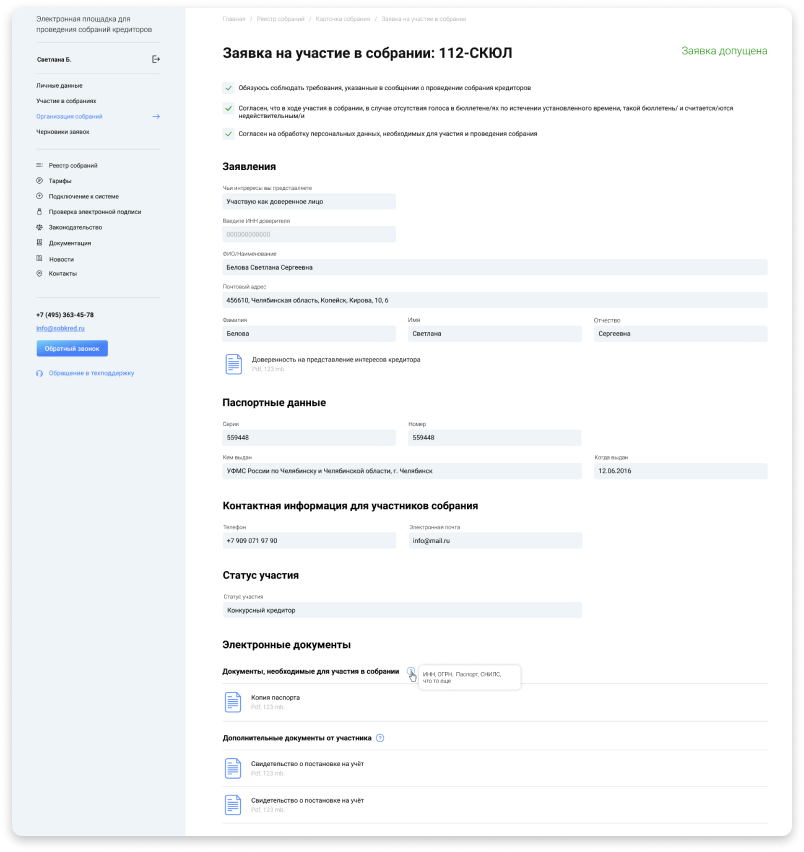Toggle the meeting requirements compliance checkbox

coord(229,89)
